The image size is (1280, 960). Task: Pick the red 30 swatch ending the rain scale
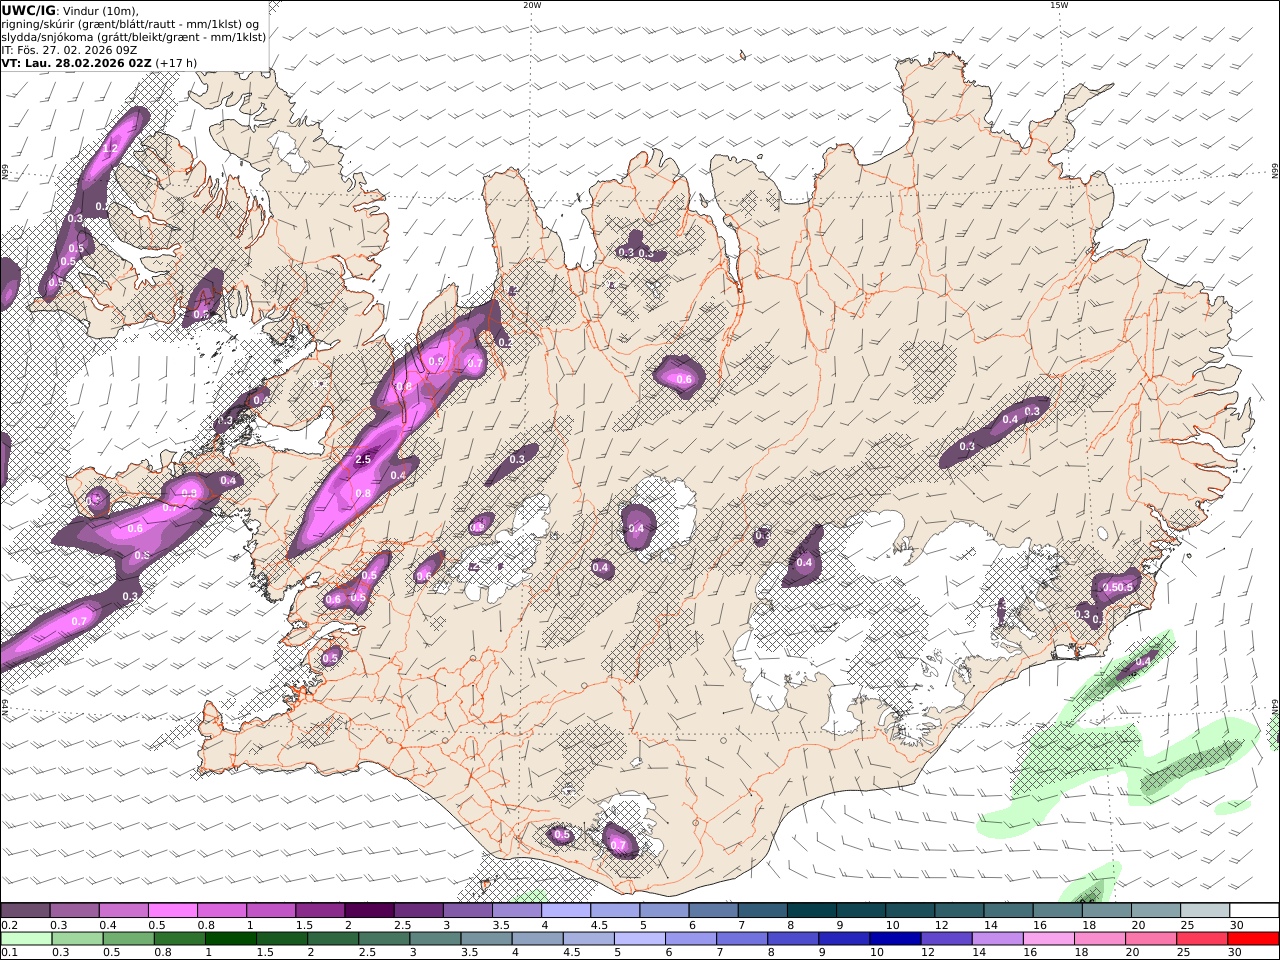[1252, 939]
